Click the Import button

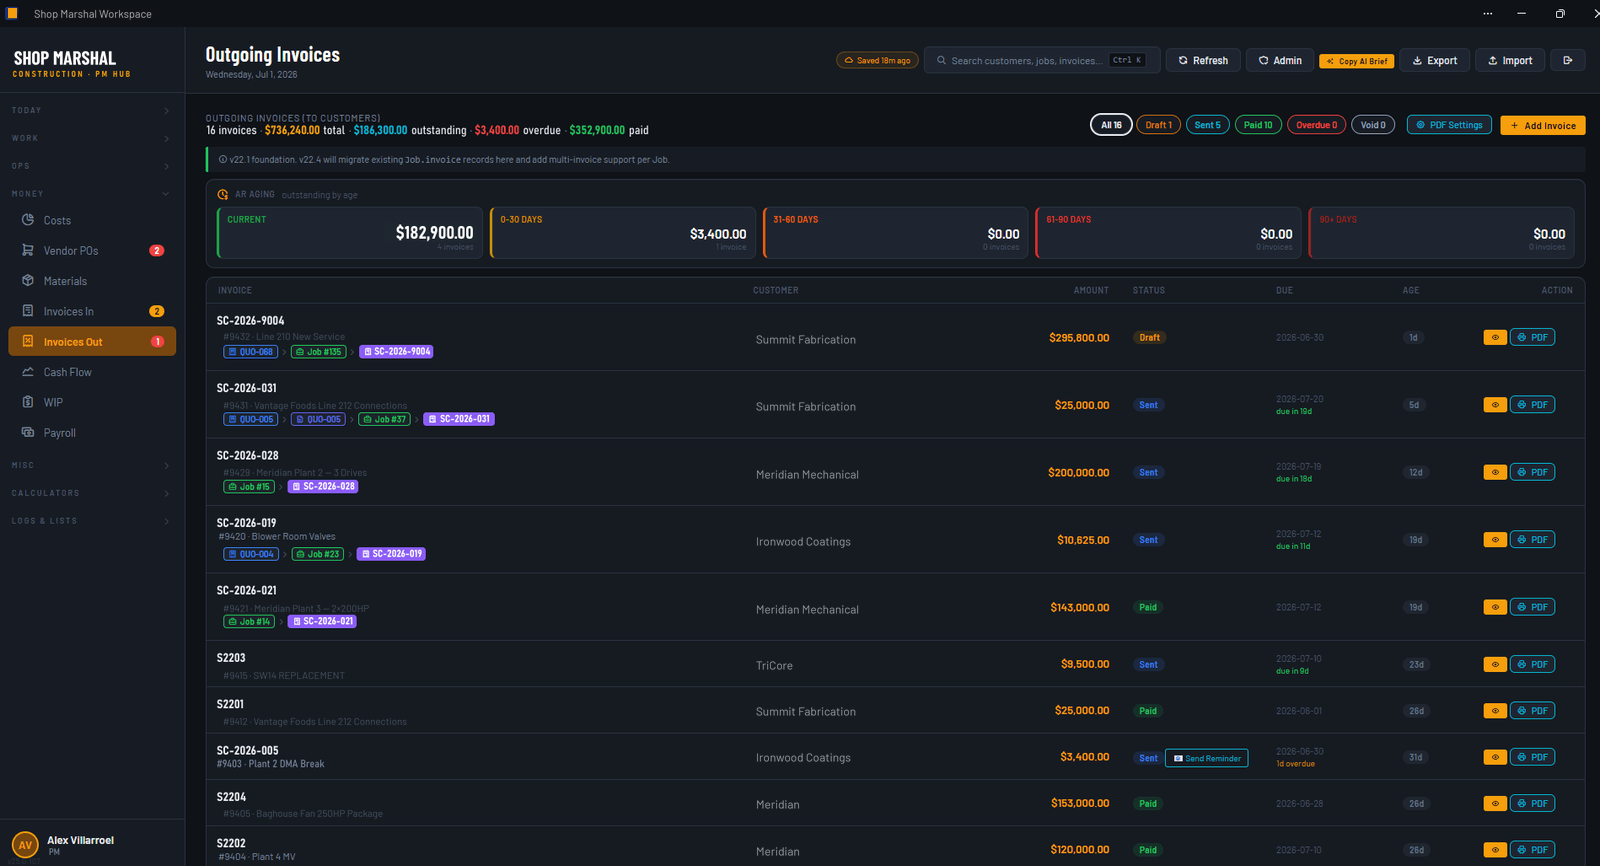click(1510, 60)
